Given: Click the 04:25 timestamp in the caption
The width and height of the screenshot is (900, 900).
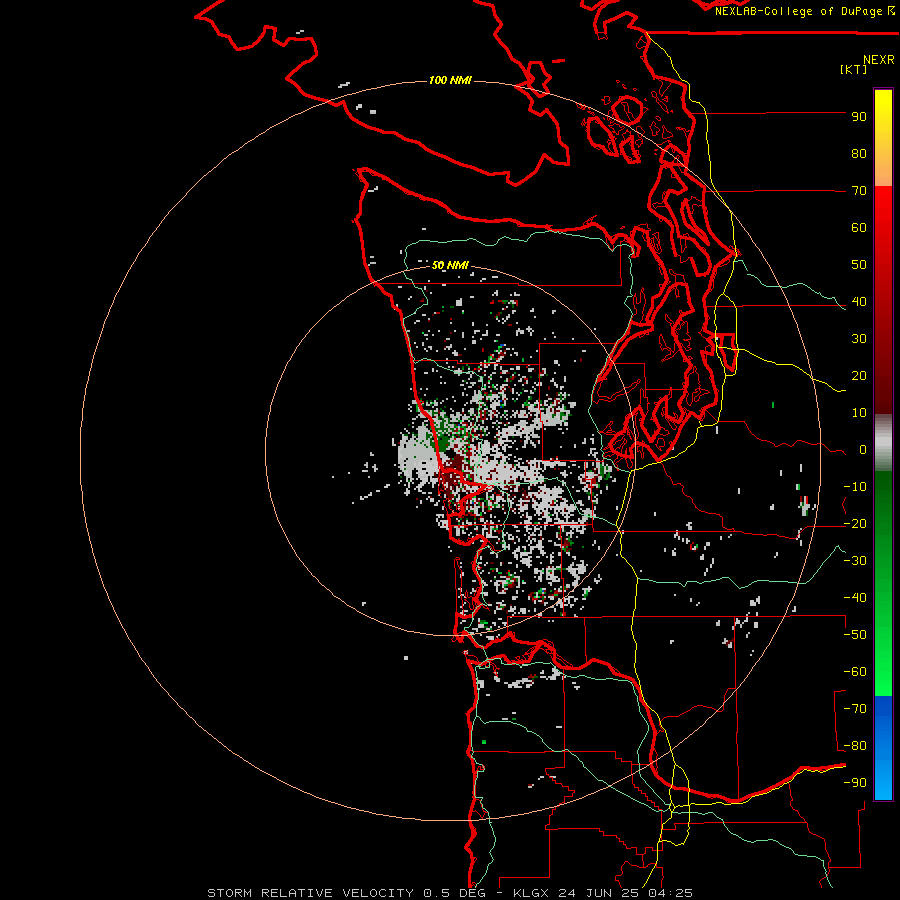Looking at the screenshot, I should pyautogui.click(x=670, y=893).
